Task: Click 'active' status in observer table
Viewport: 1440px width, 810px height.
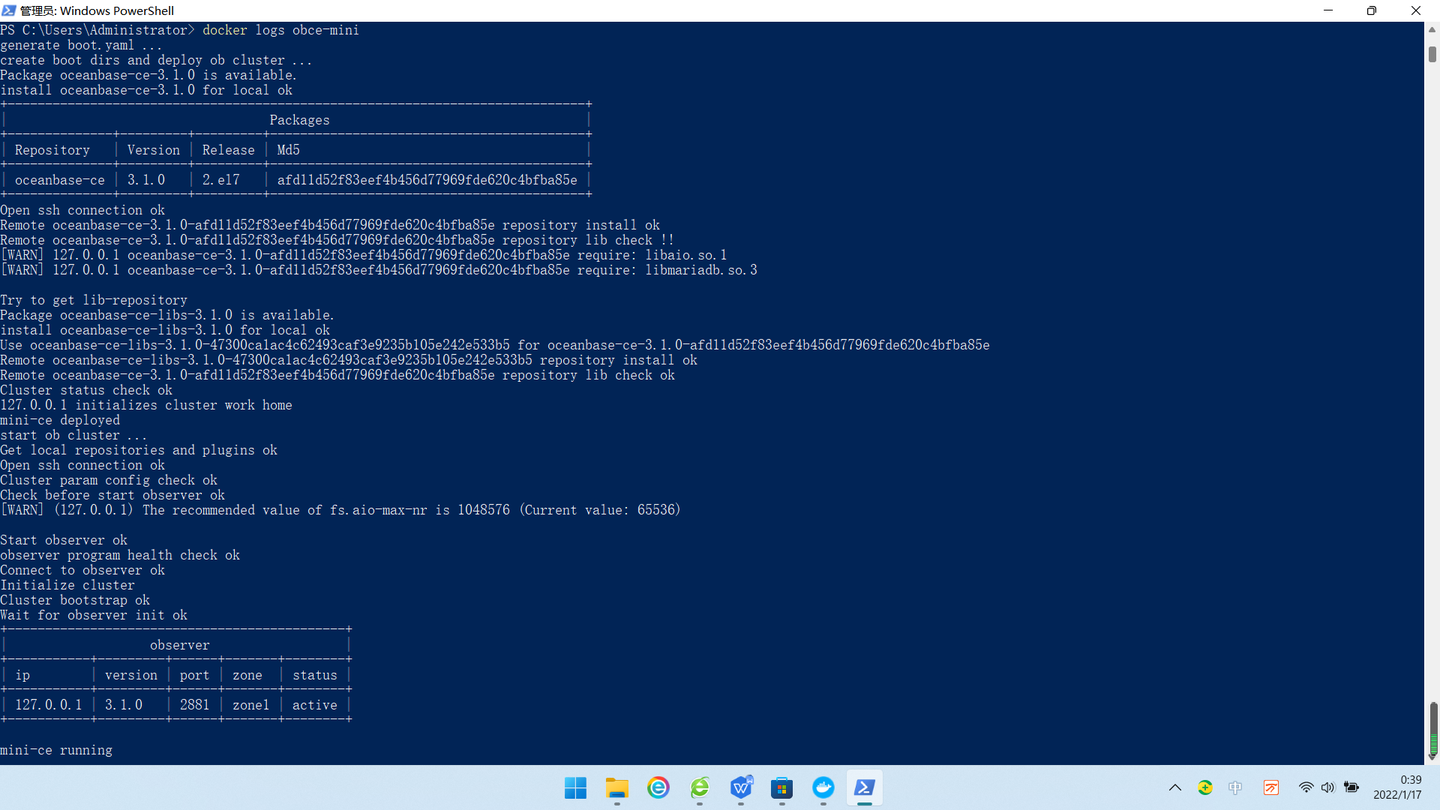Action: [x=315, y=705]
